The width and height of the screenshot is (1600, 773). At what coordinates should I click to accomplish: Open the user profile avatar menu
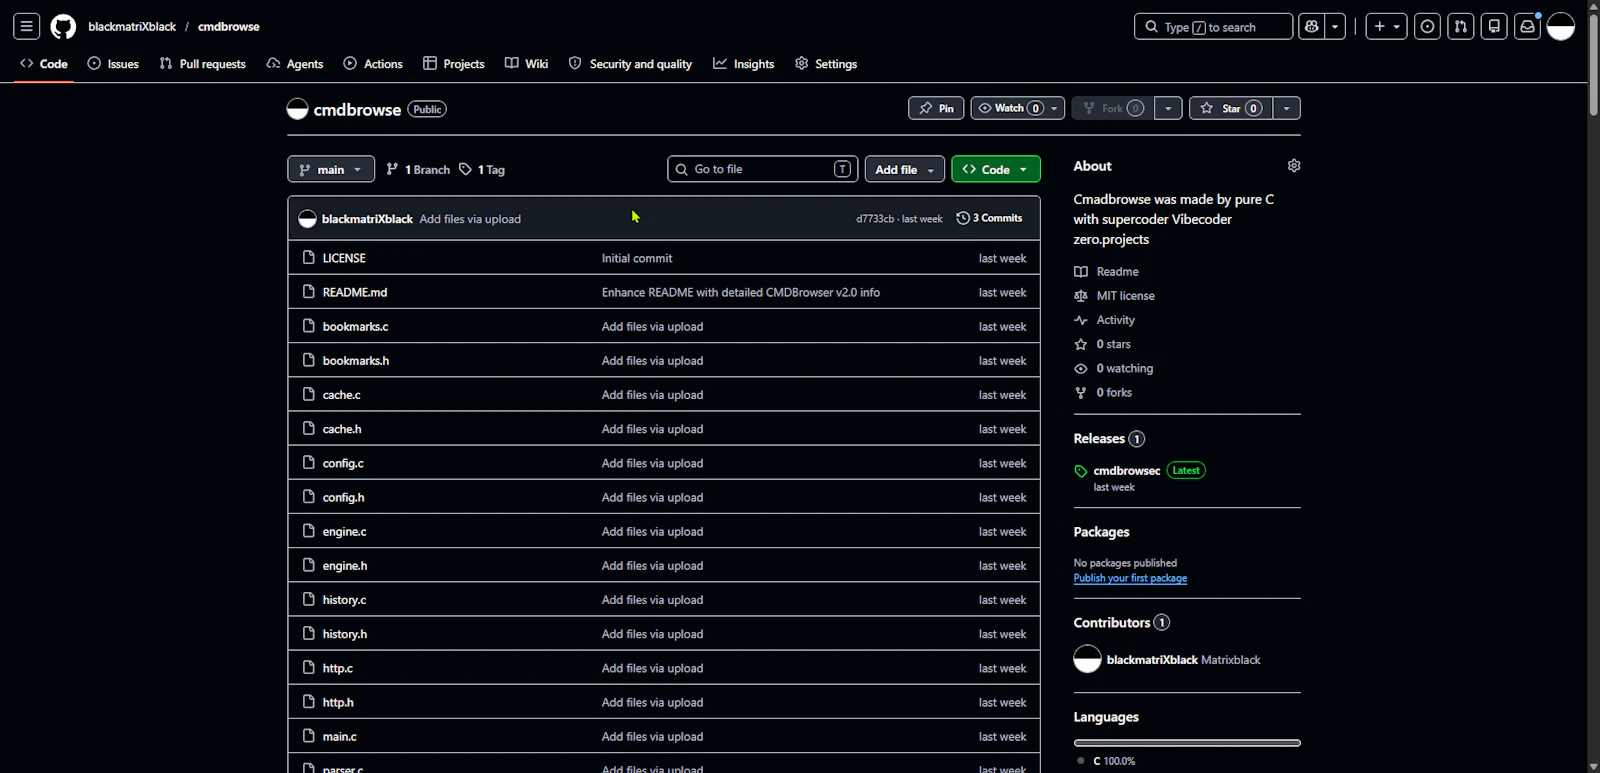click(1561, 27)
